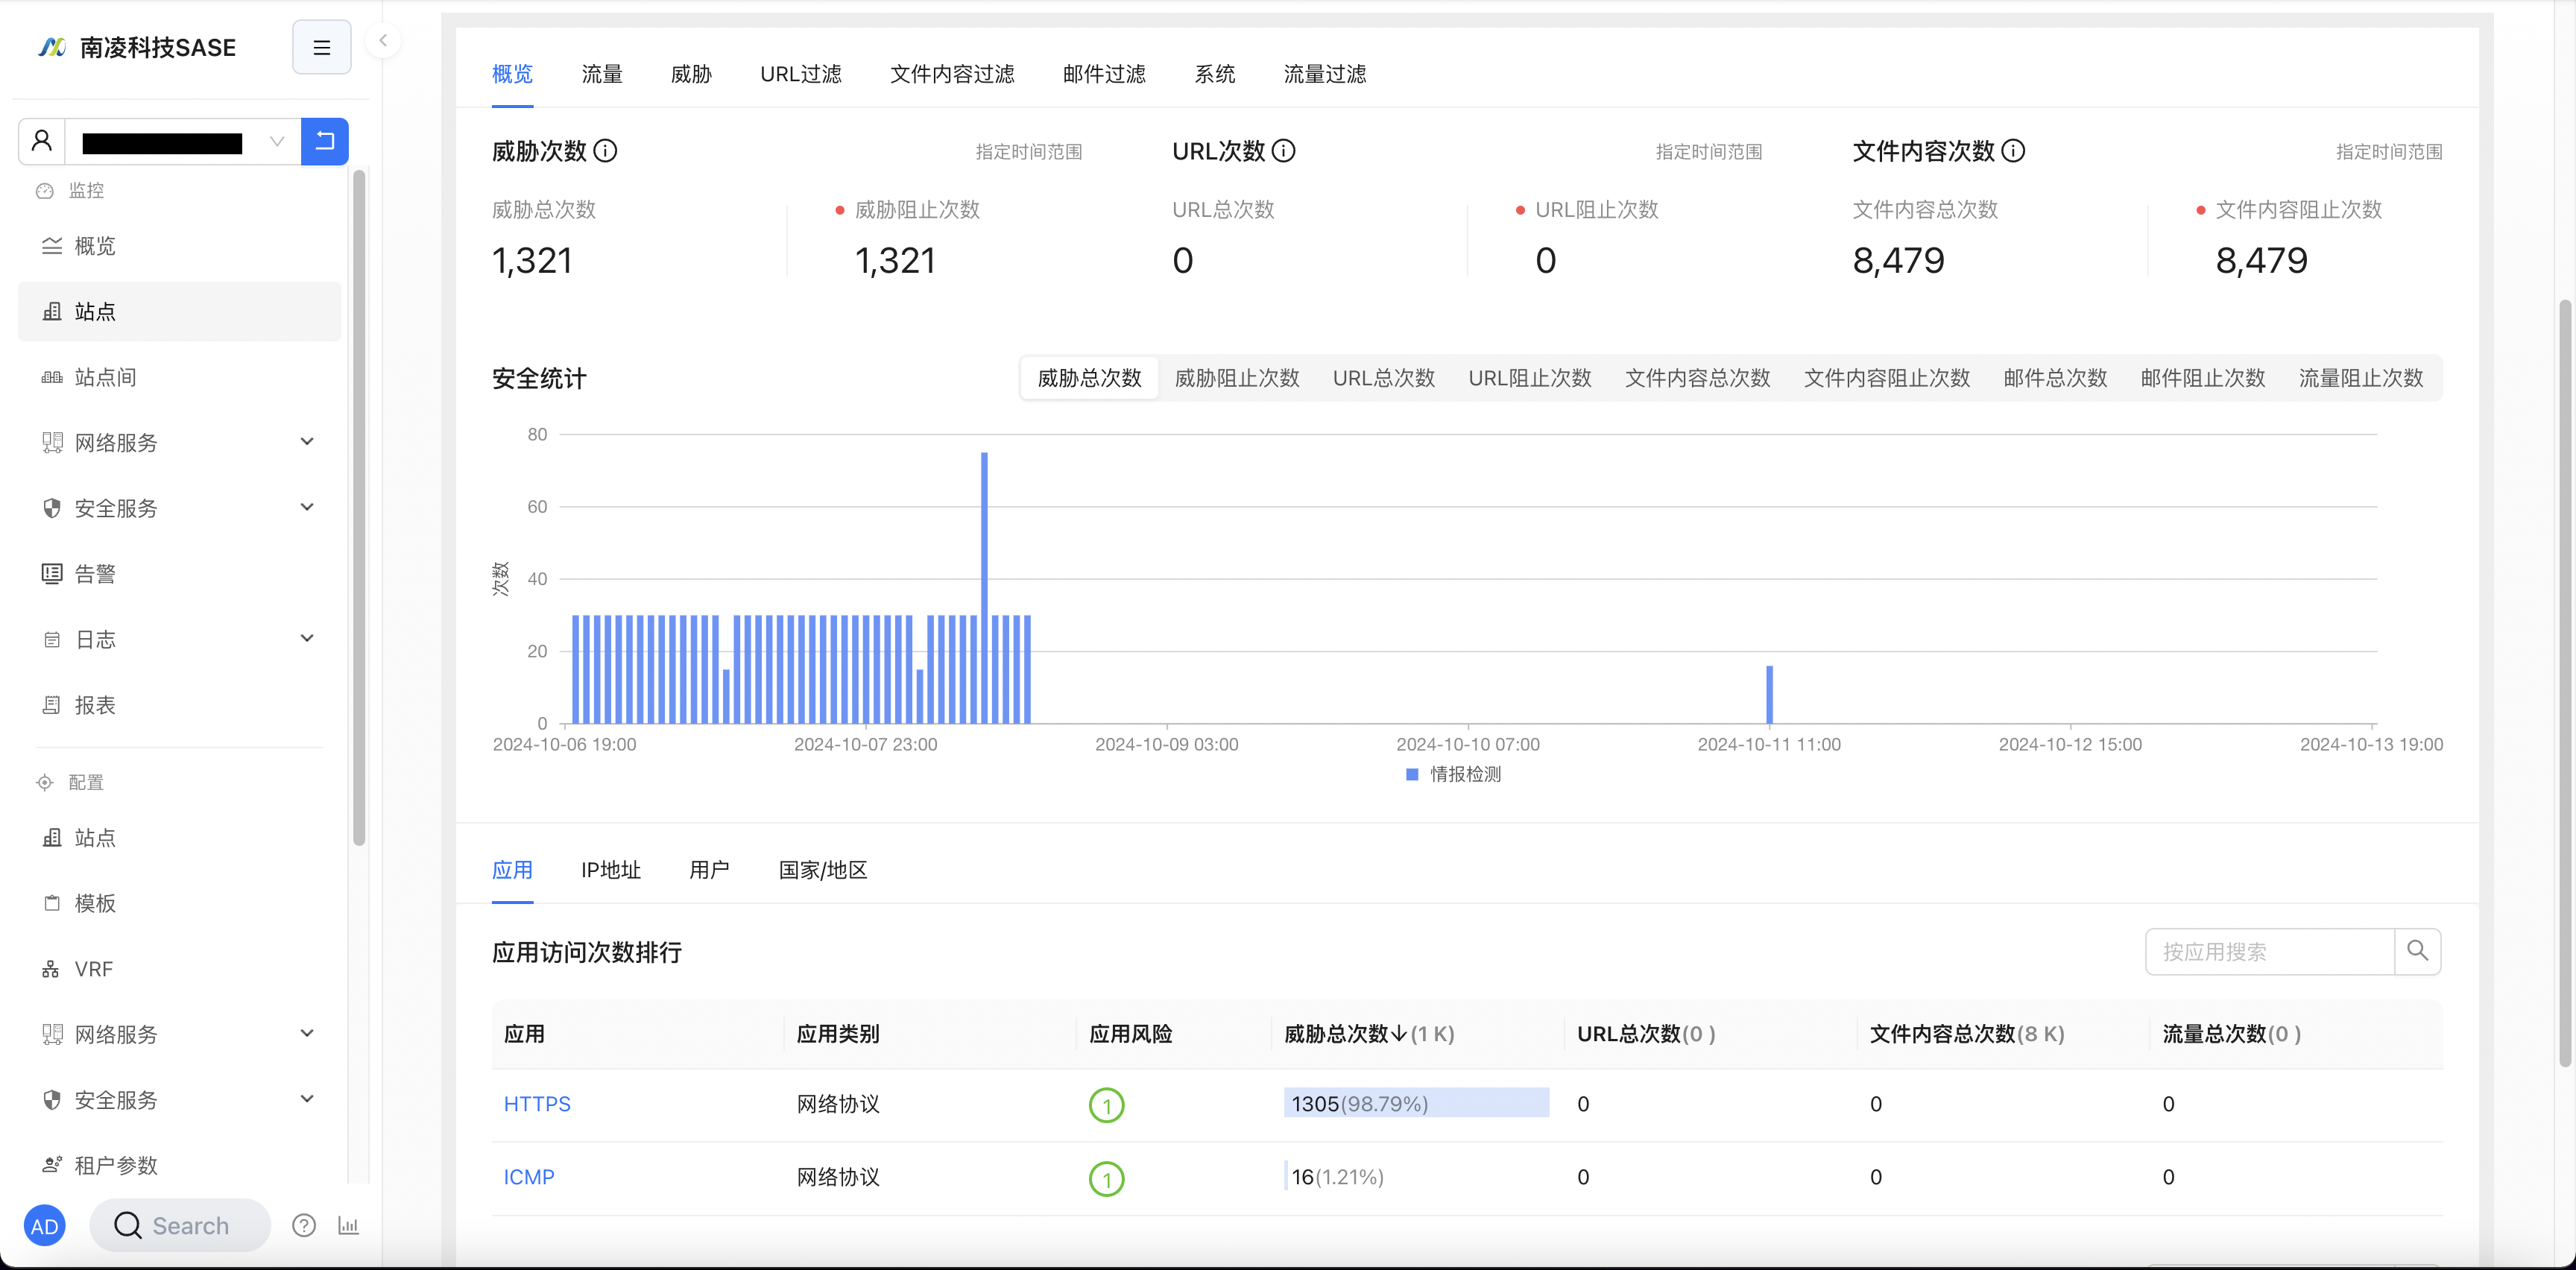Expand 网络服务 under configuration section
Viewport: 2576px width, 1270px height.
tap(180, 1034)
